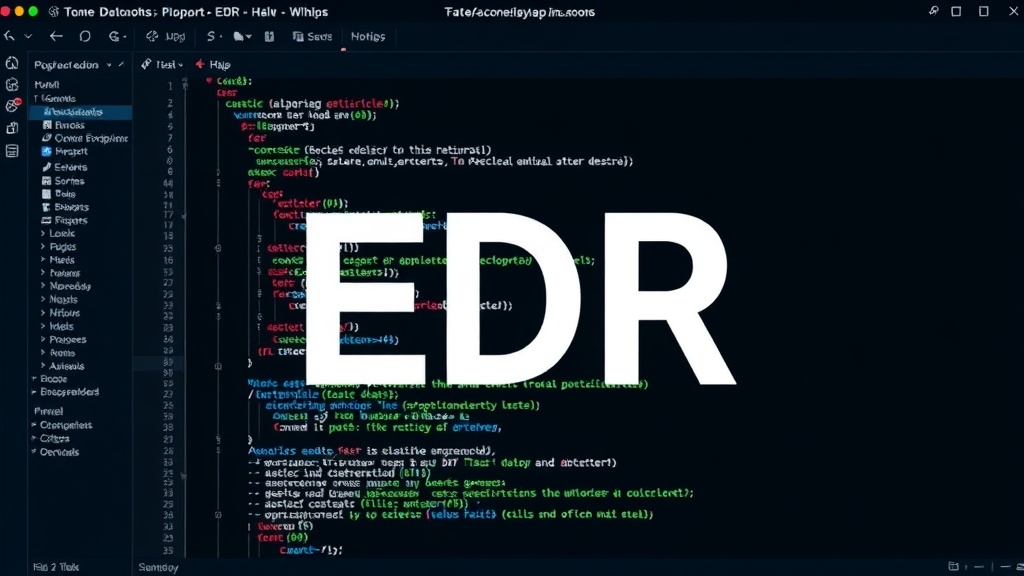
Task: Click line number 1 in the editor gutter
Action: coord(170,86)
